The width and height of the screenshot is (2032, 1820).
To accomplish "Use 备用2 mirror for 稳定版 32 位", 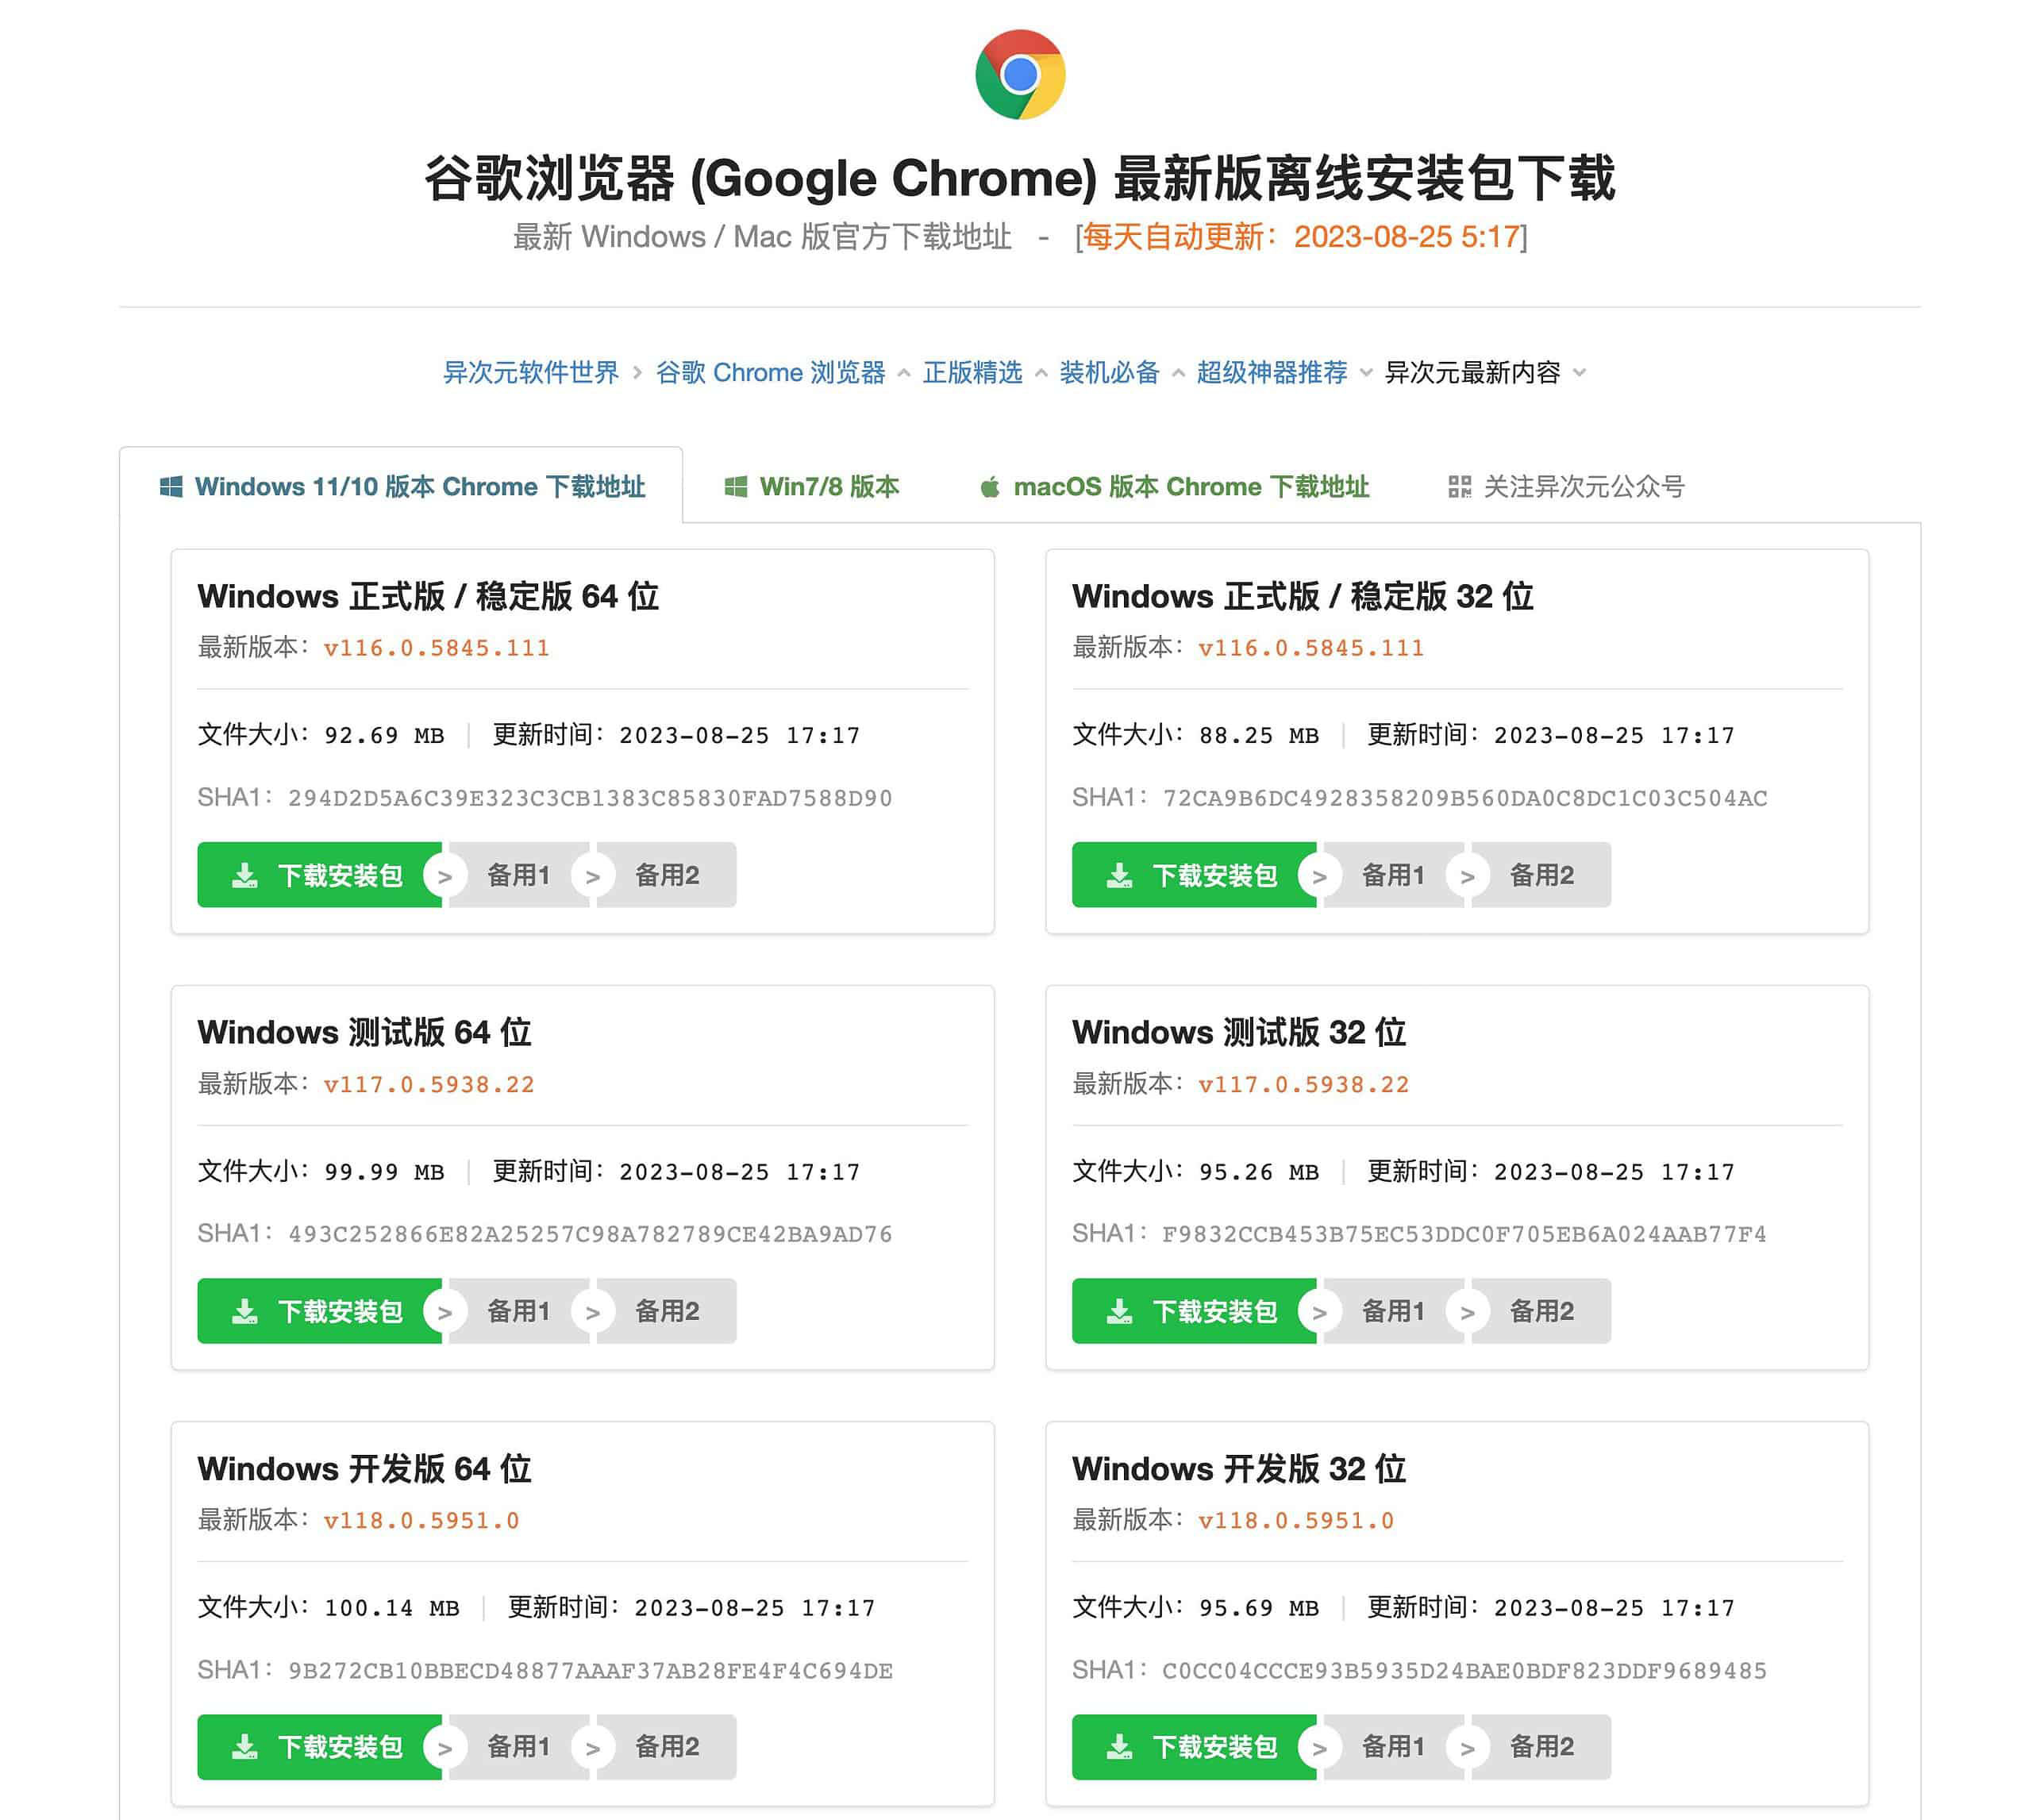I will pyautogui.click(x=1542, y=875).
